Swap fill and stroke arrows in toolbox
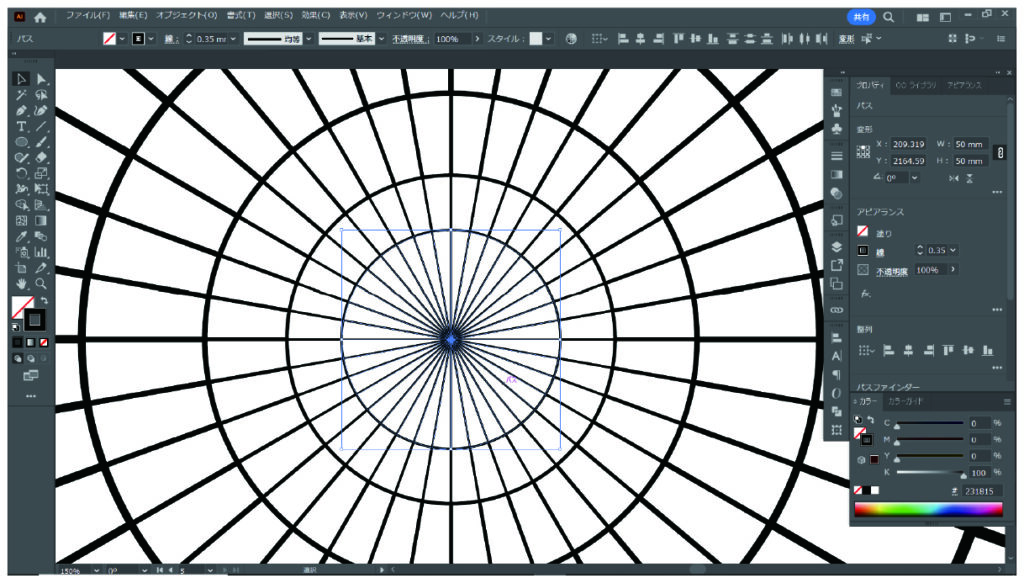Viewport: 1024px width, 583px height. click(44, 301)
